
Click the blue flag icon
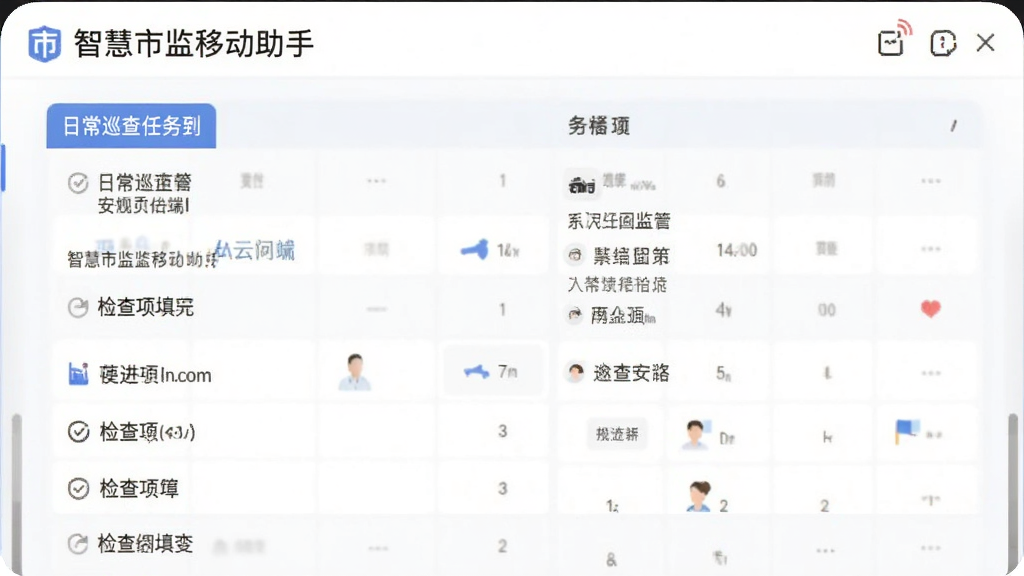pos(906,432)
